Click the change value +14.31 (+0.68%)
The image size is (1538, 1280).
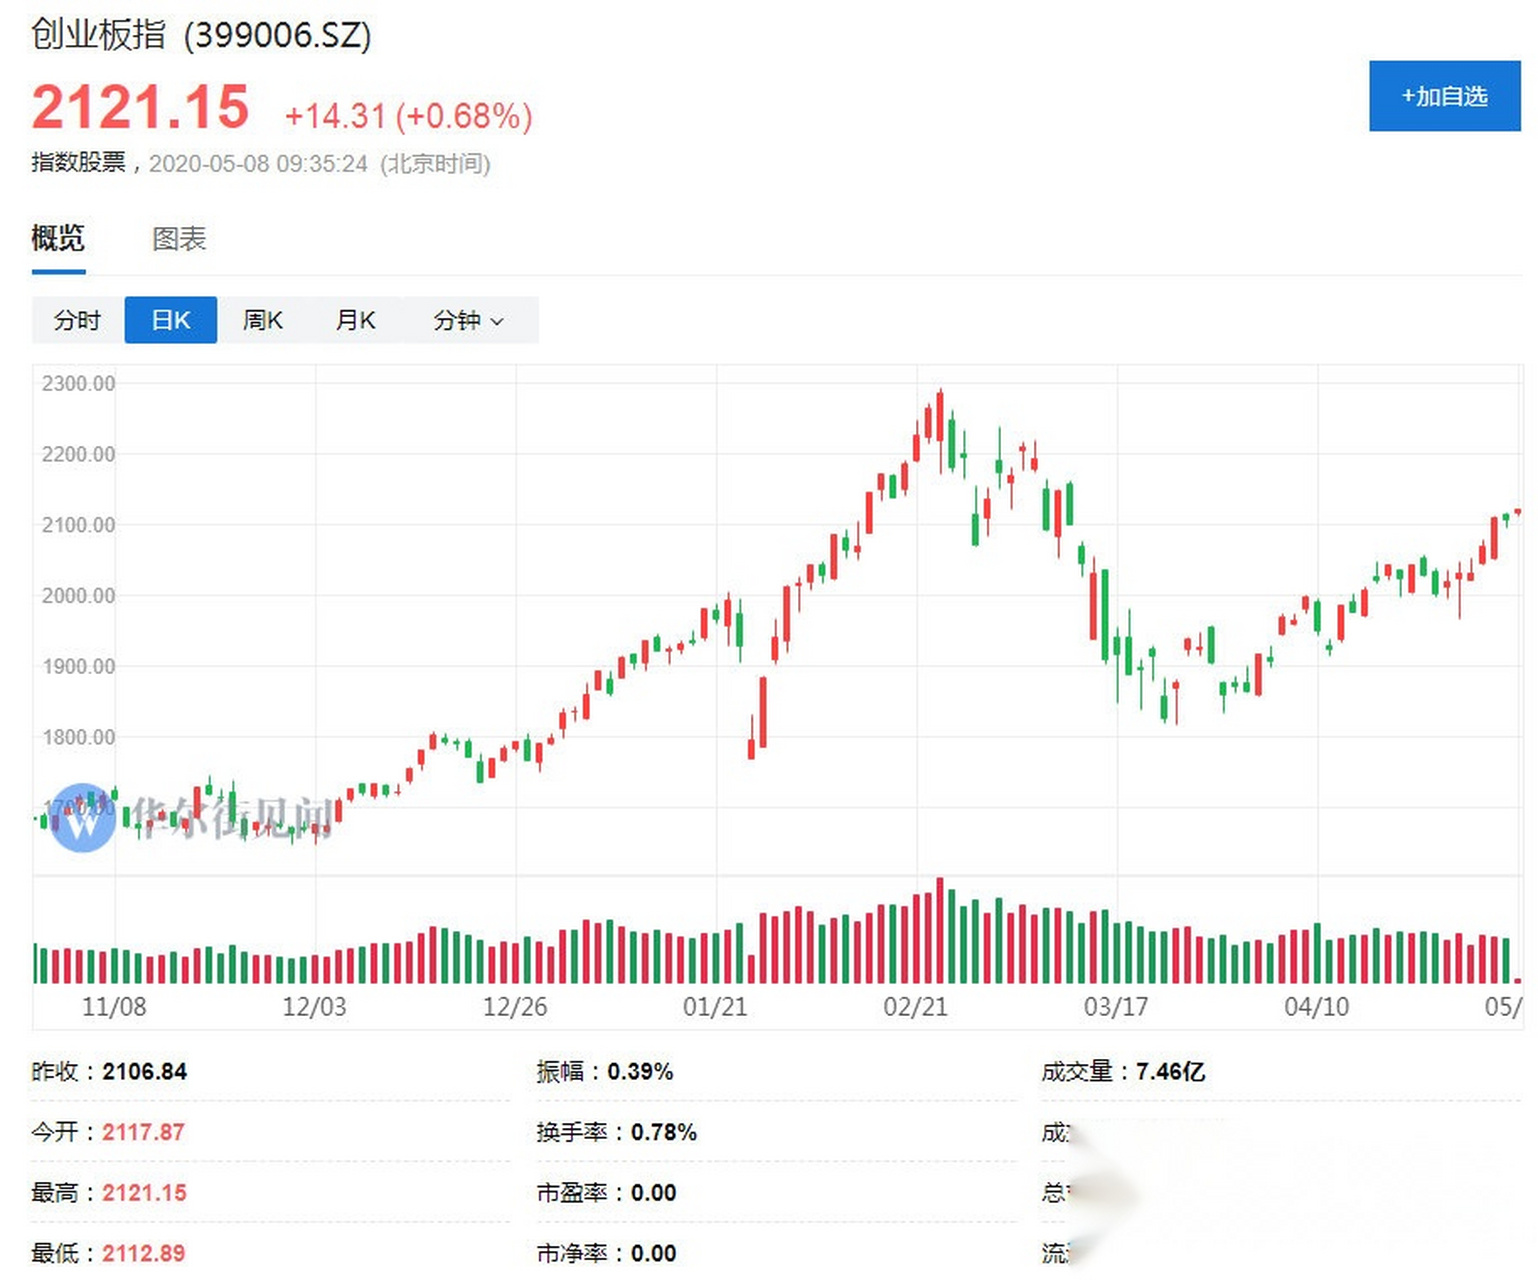coord(408,116)
